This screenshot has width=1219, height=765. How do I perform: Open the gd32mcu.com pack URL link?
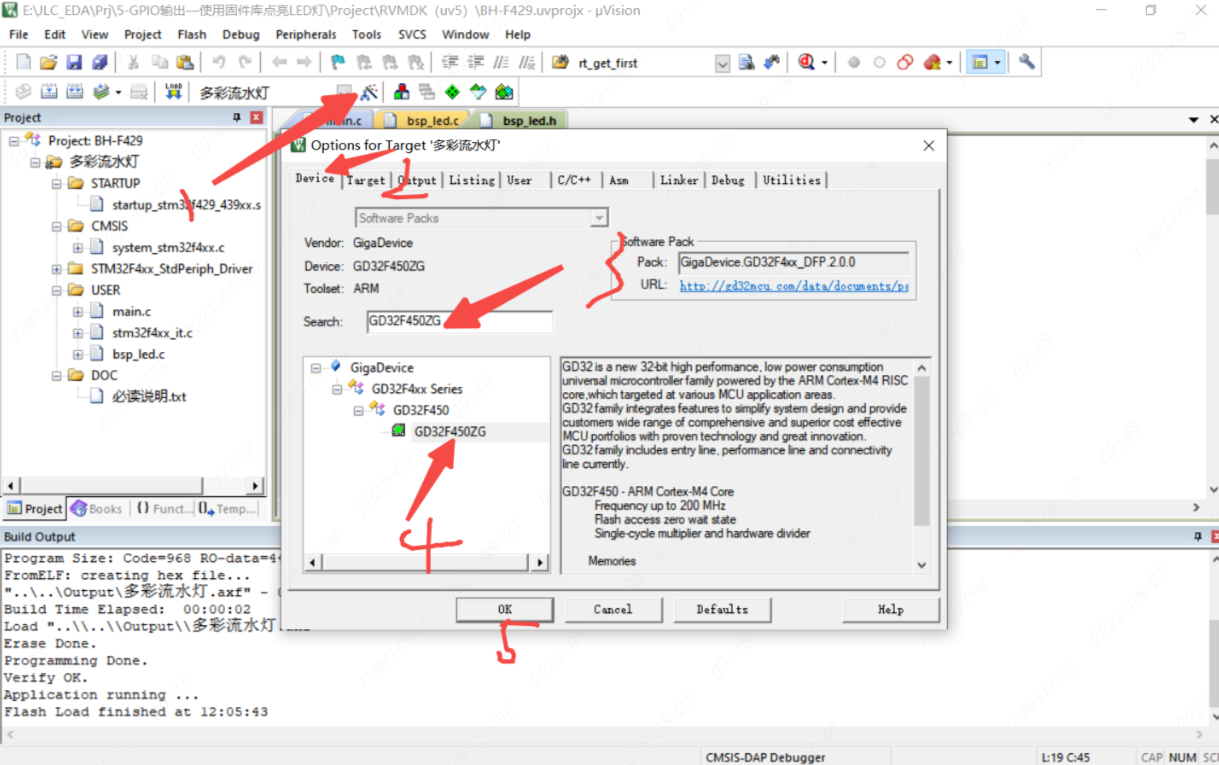point(793,286)
